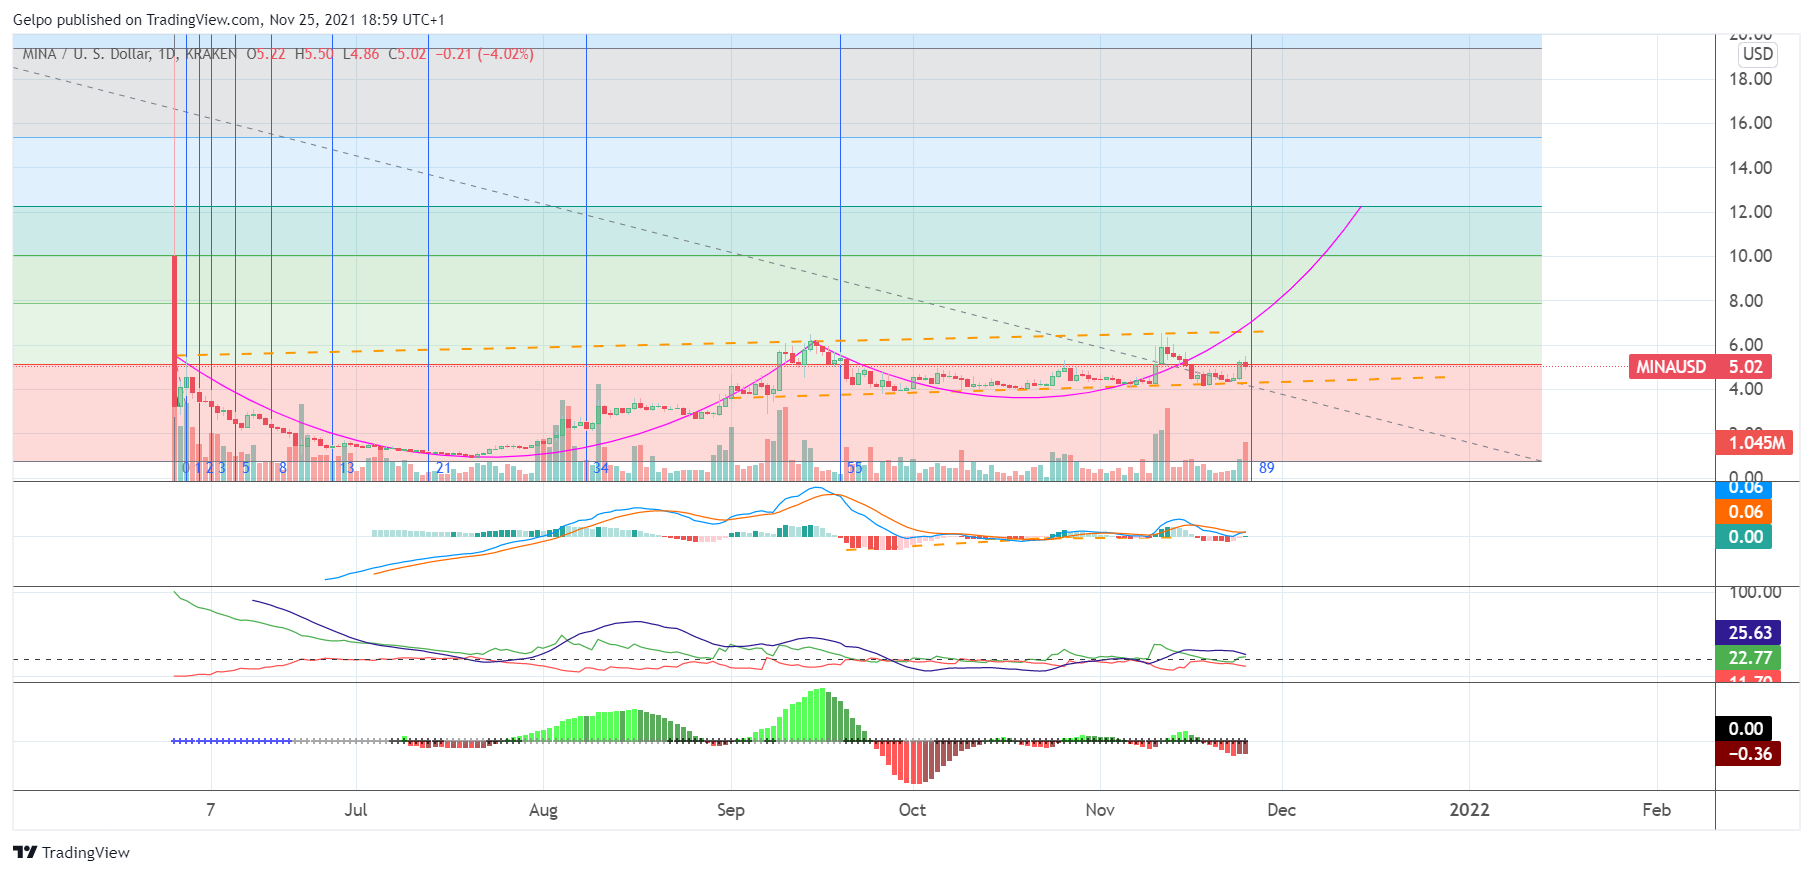Click the Aug label on time axis
1813x874 pixels.
pos(543,810)
